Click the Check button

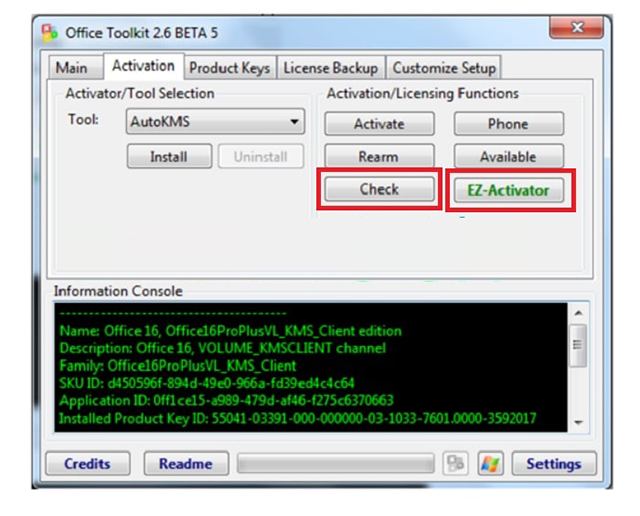379,189
